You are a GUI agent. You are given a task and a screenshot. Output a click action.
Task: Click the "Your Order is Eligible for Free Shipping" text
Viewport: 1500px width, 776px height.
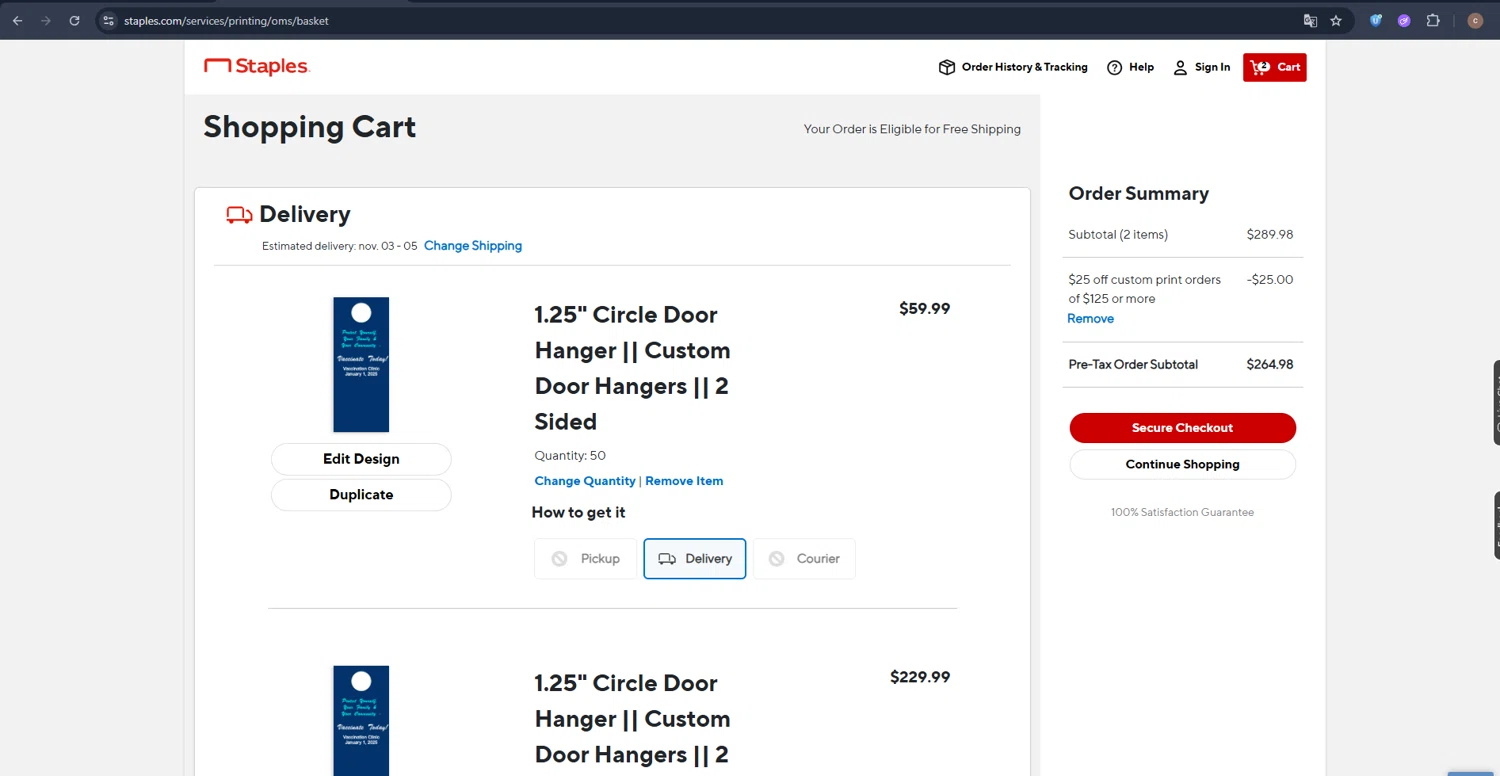coord(912,129)
